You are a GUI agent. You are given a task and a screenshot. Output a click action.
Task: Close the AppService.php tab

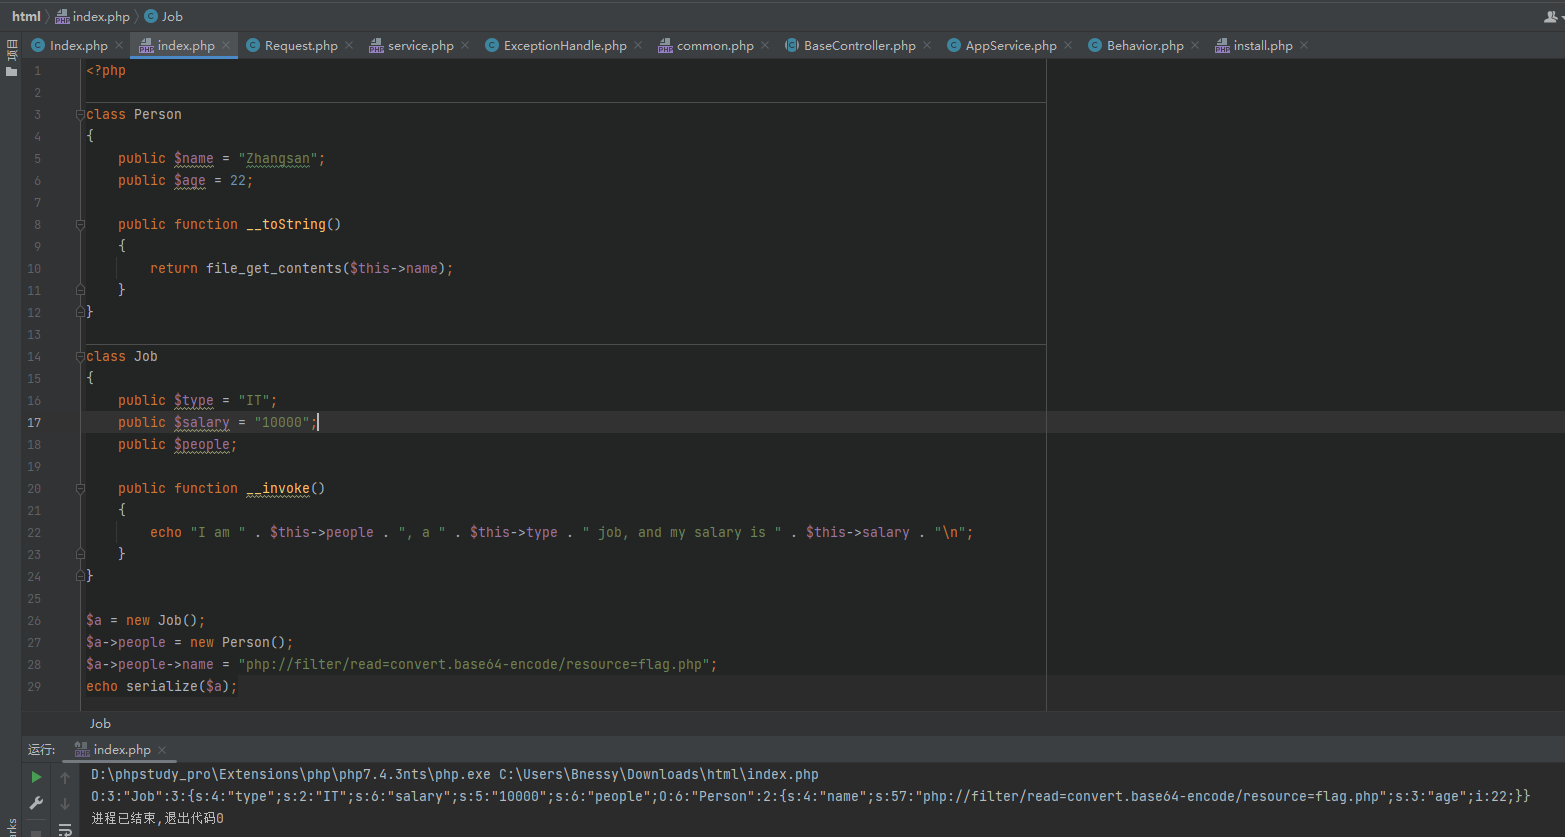[x=1068, y=45]
